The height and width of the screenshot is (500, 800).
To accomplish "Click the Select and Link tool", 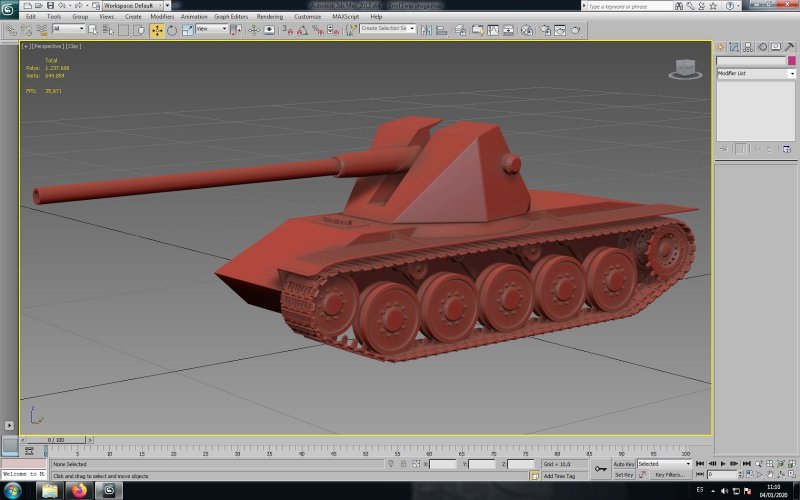I will 11,30.
